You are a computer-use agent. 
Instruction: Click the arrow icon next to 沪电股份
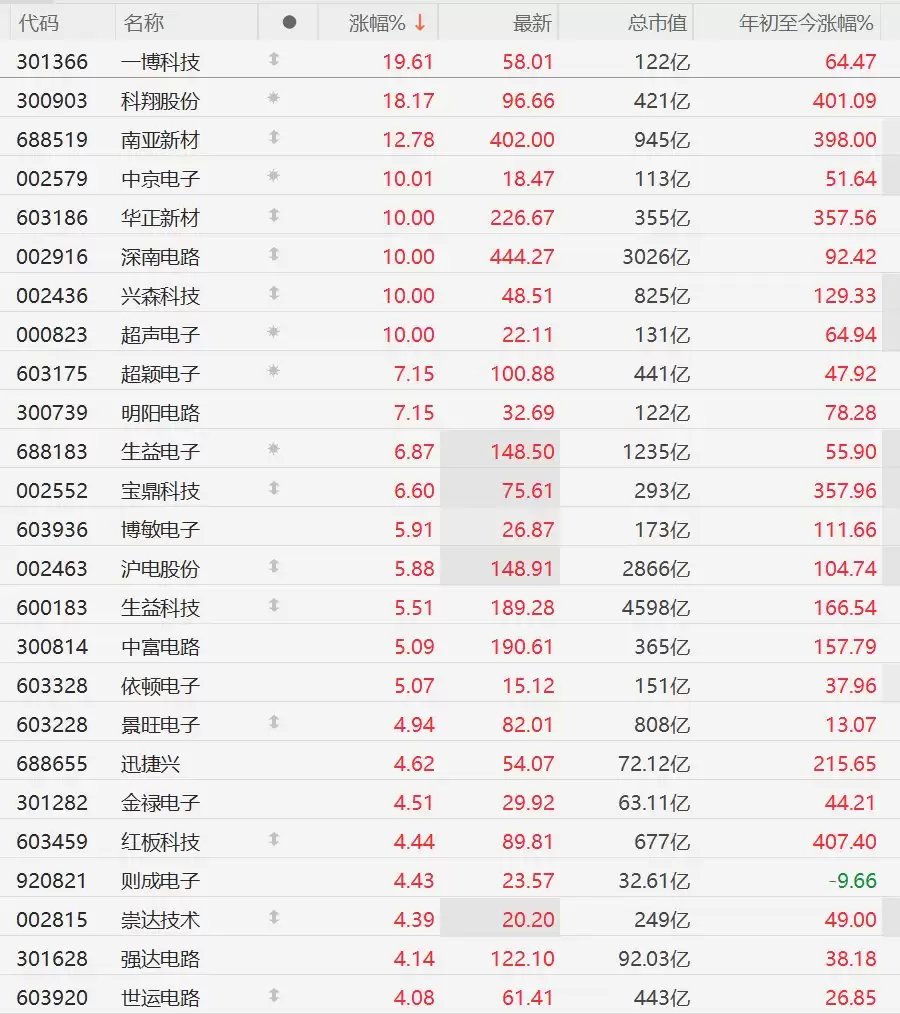[274, 566]
